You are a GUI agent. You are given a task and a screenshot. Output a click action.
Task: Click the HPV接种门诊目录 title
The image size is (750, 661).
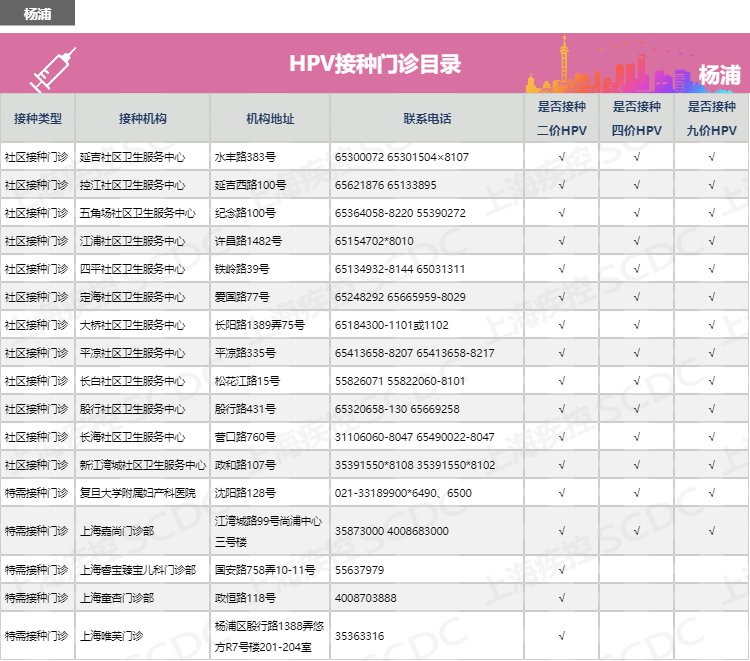pyautogui.click(x=375, y=65)
